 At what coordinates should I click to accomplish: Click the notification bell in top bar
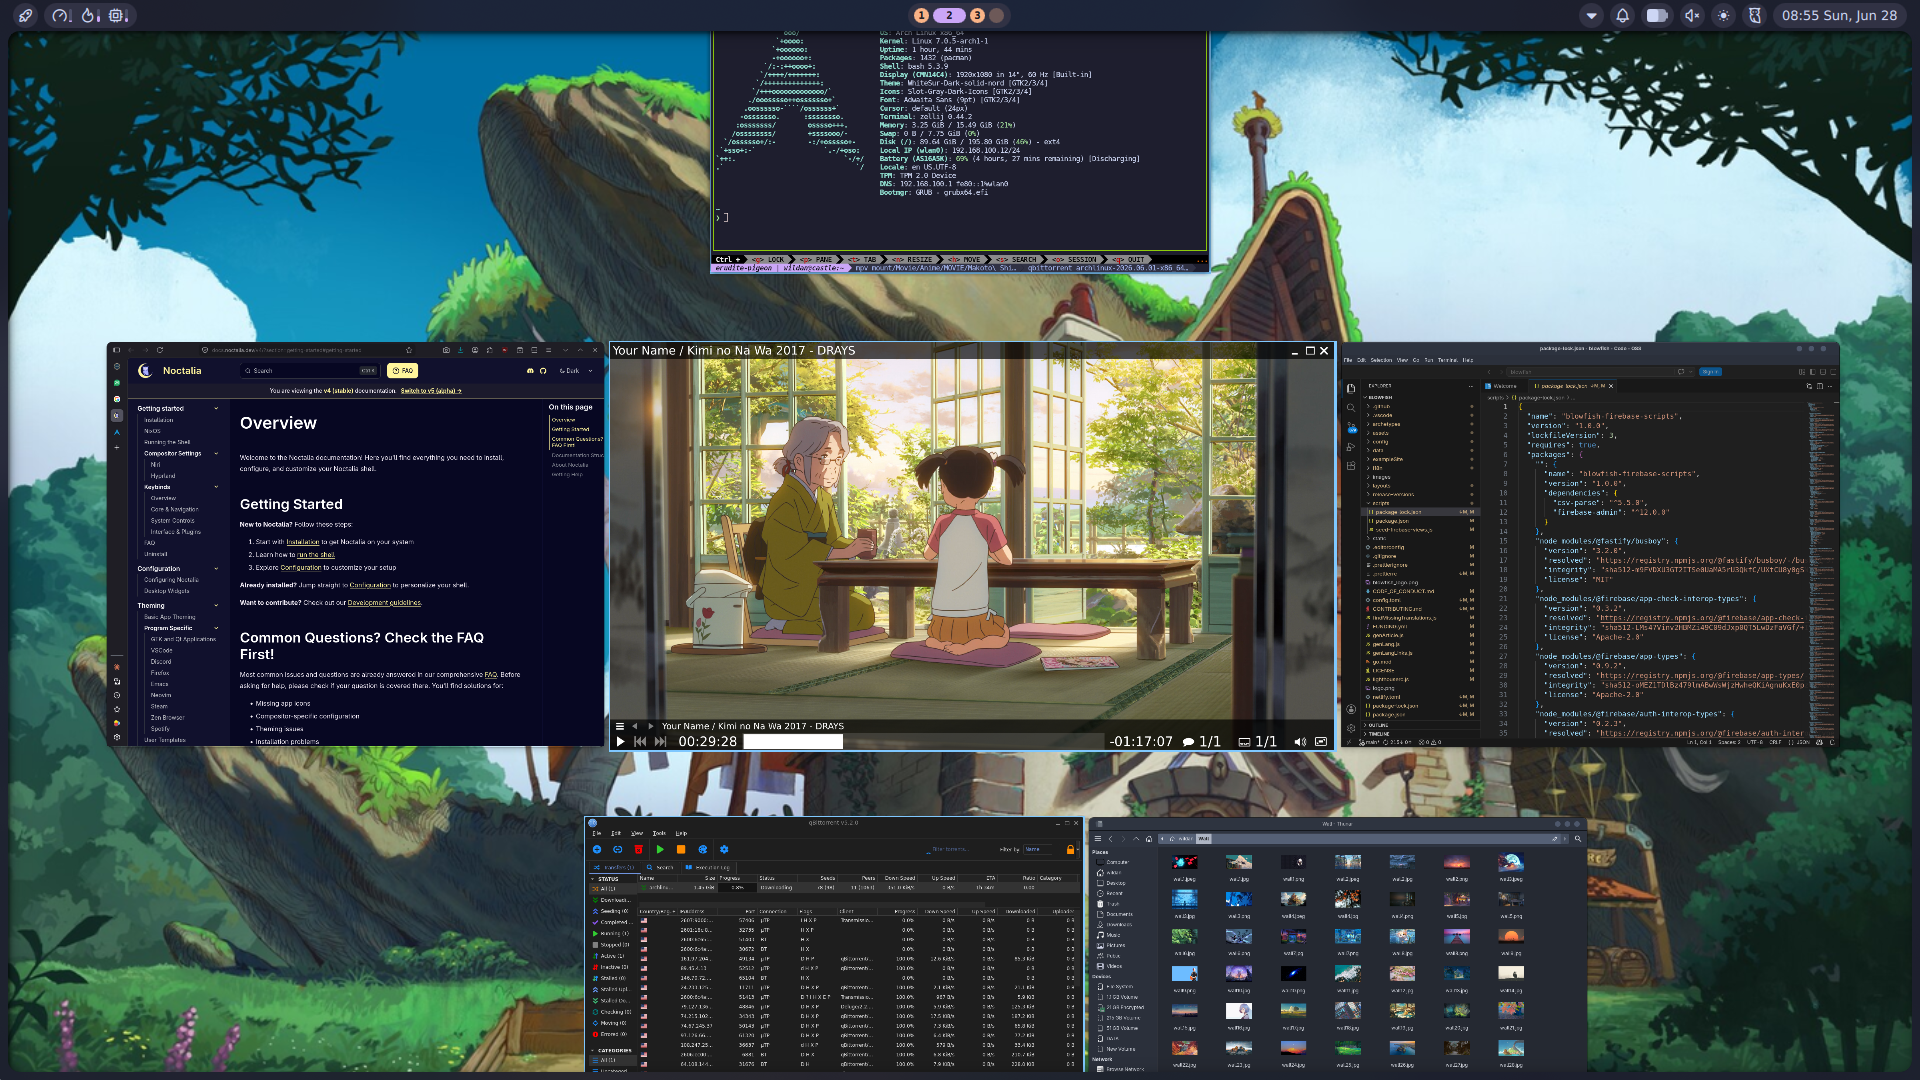click(1622, 15)
